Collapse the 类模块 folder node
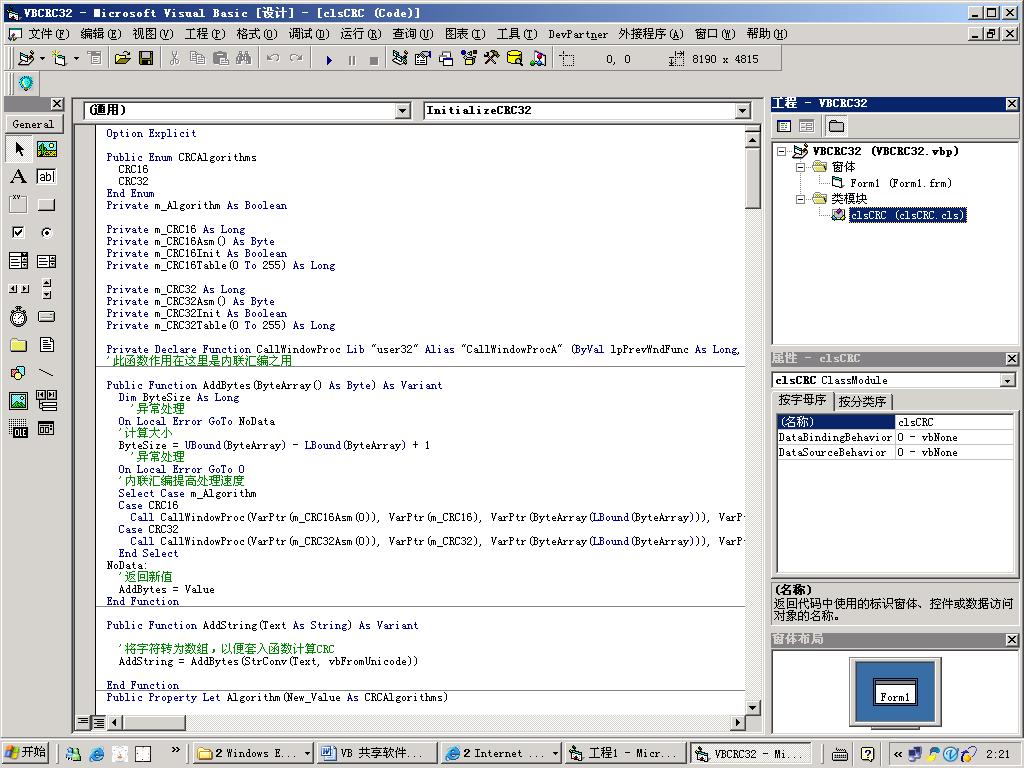Screen dimensions: 1024x768 (800, 199)
